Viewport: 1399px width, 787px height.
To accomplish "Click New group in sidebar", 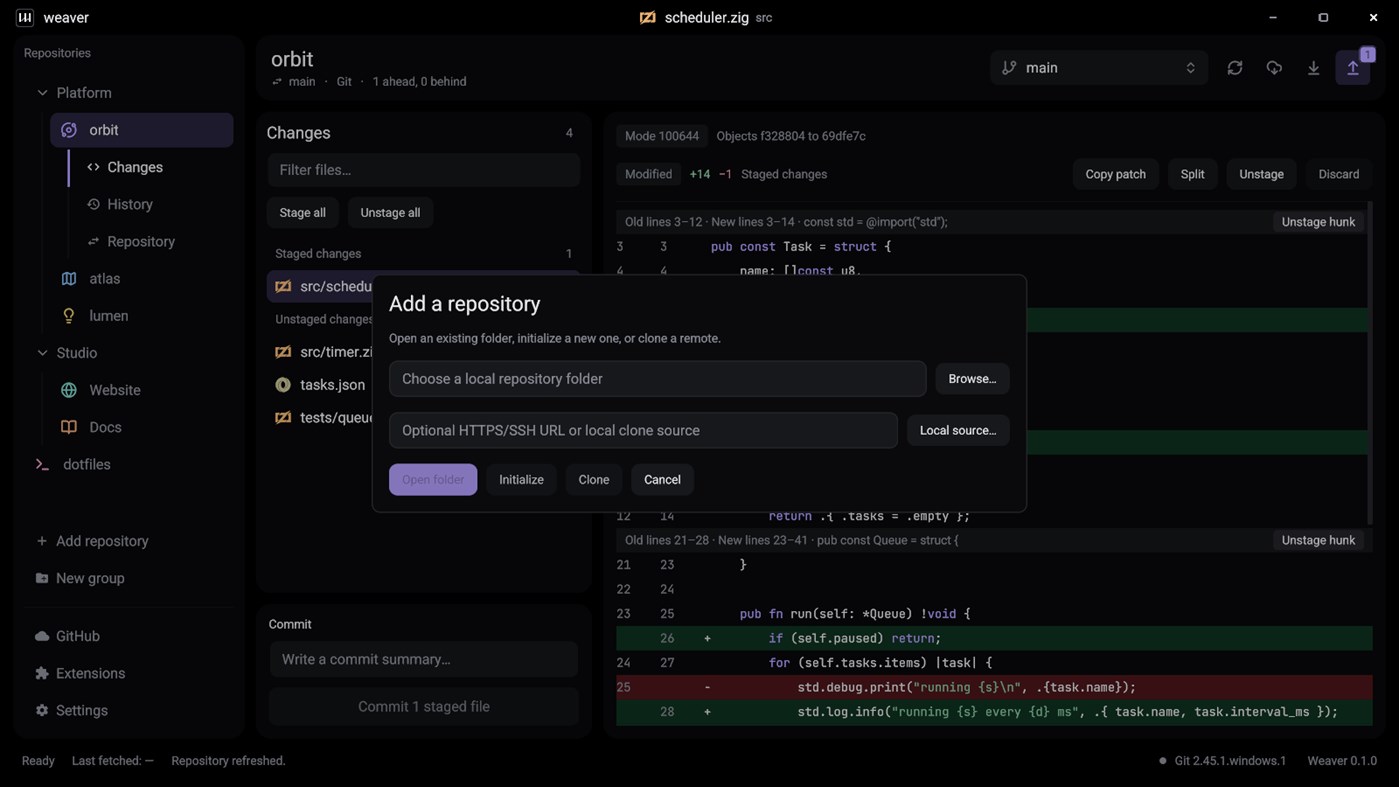I will point(130,578).
